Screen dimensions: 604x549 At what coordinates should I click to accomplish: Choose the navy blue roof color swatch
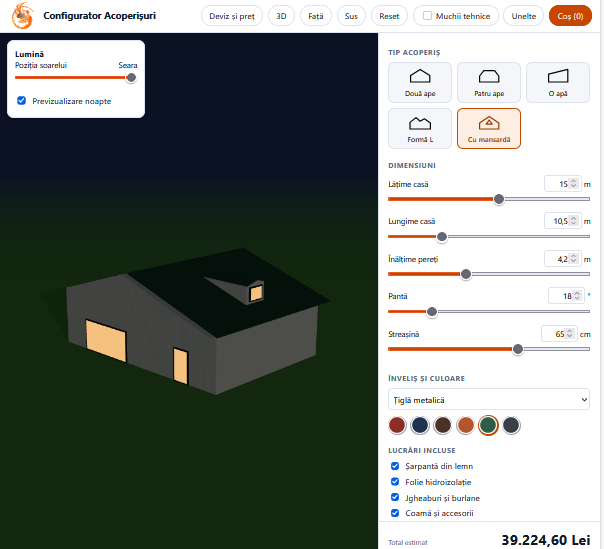tap(420, 425)
